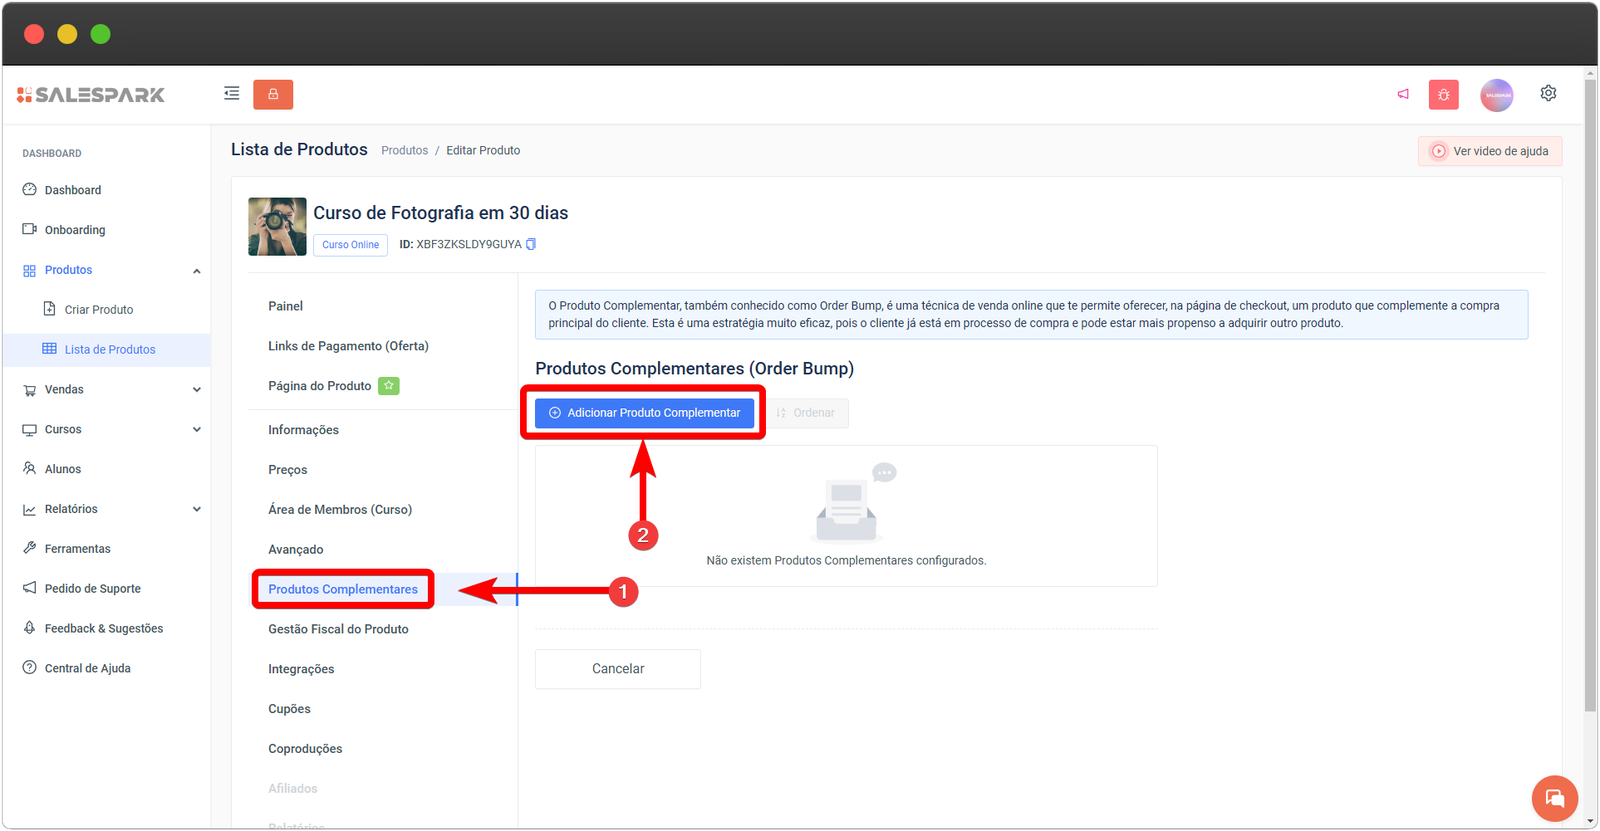This screenshot has width=1600, height=831.
Task: Collapse the Produtos sidebar section
Action: (196, 271)
